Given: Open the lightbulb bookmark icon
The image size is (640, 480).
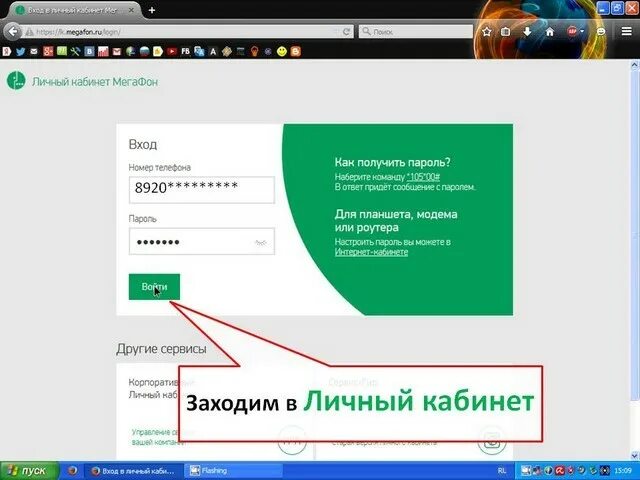Looking at the screenshot, I should [x=254, y=51].
